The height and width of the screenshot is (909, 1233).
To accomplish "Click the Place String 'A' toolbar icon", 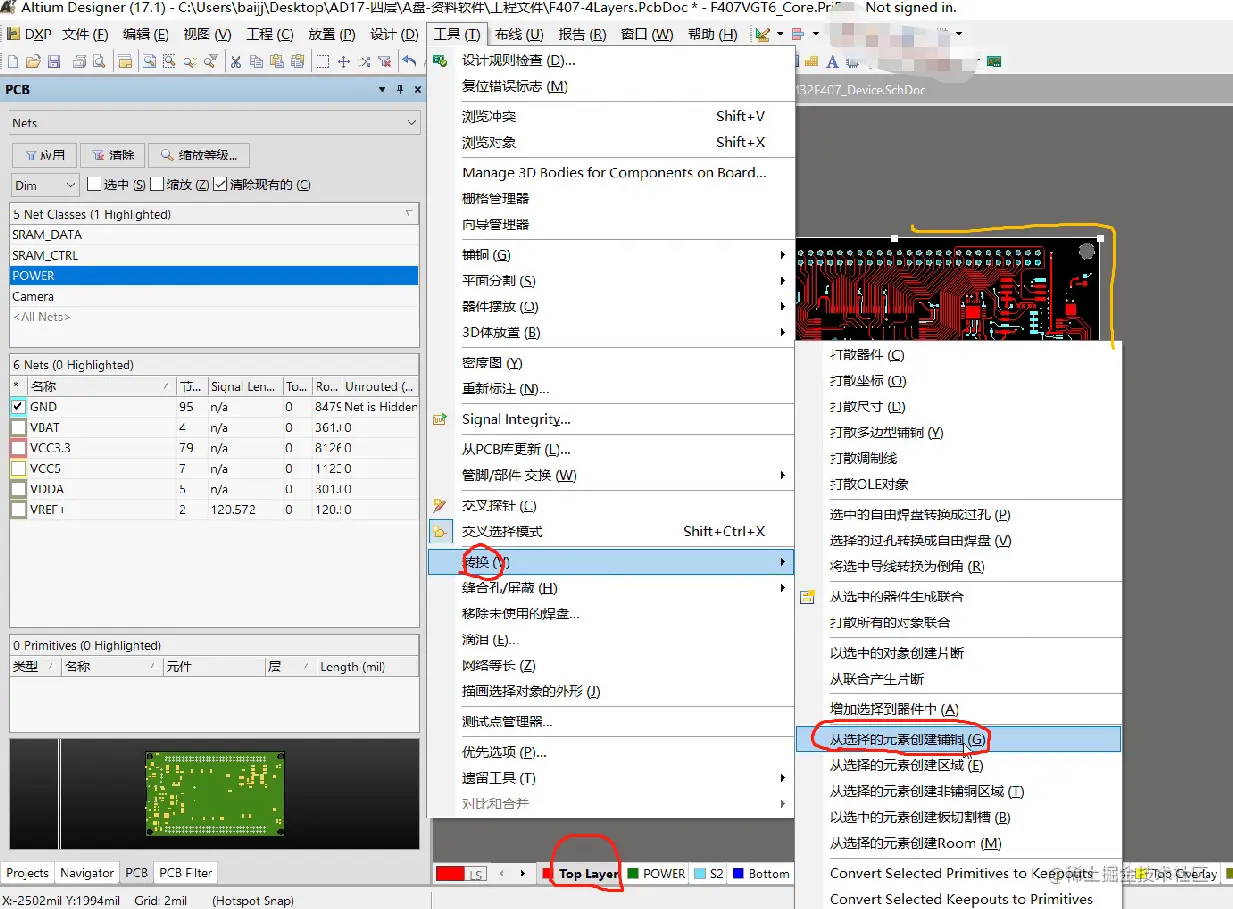I will click(832, 62).
